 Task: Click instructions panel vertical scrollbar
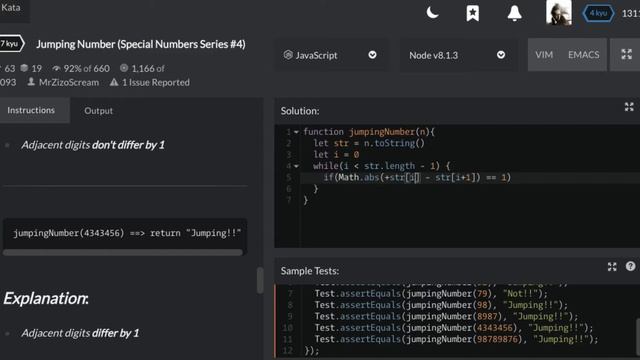[x=260, y=280]
